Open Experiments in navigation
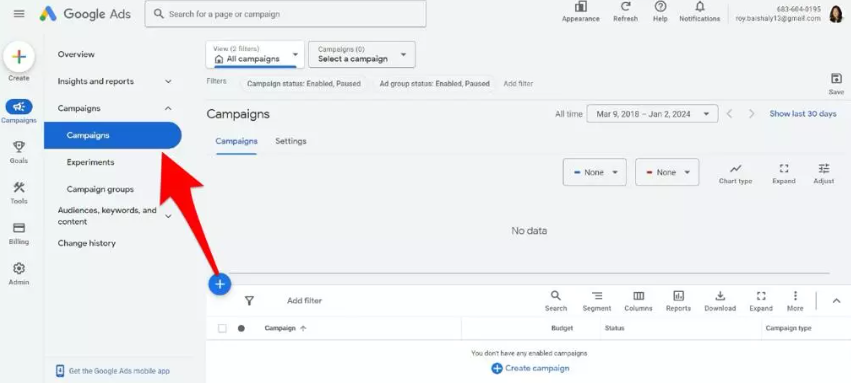The width and height of the screenshot is (851, 388). point(91,162)
